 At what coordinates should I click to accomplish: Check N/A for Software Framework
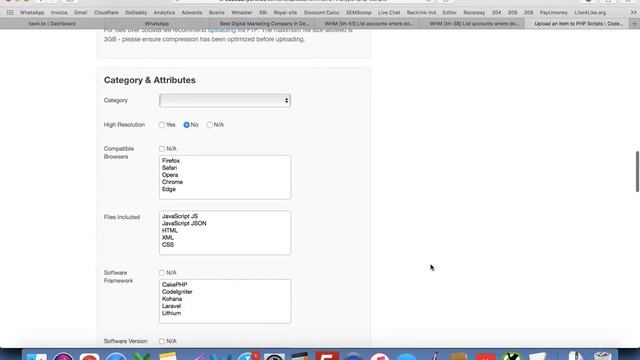pyautogui.click(x=162, y=273)
